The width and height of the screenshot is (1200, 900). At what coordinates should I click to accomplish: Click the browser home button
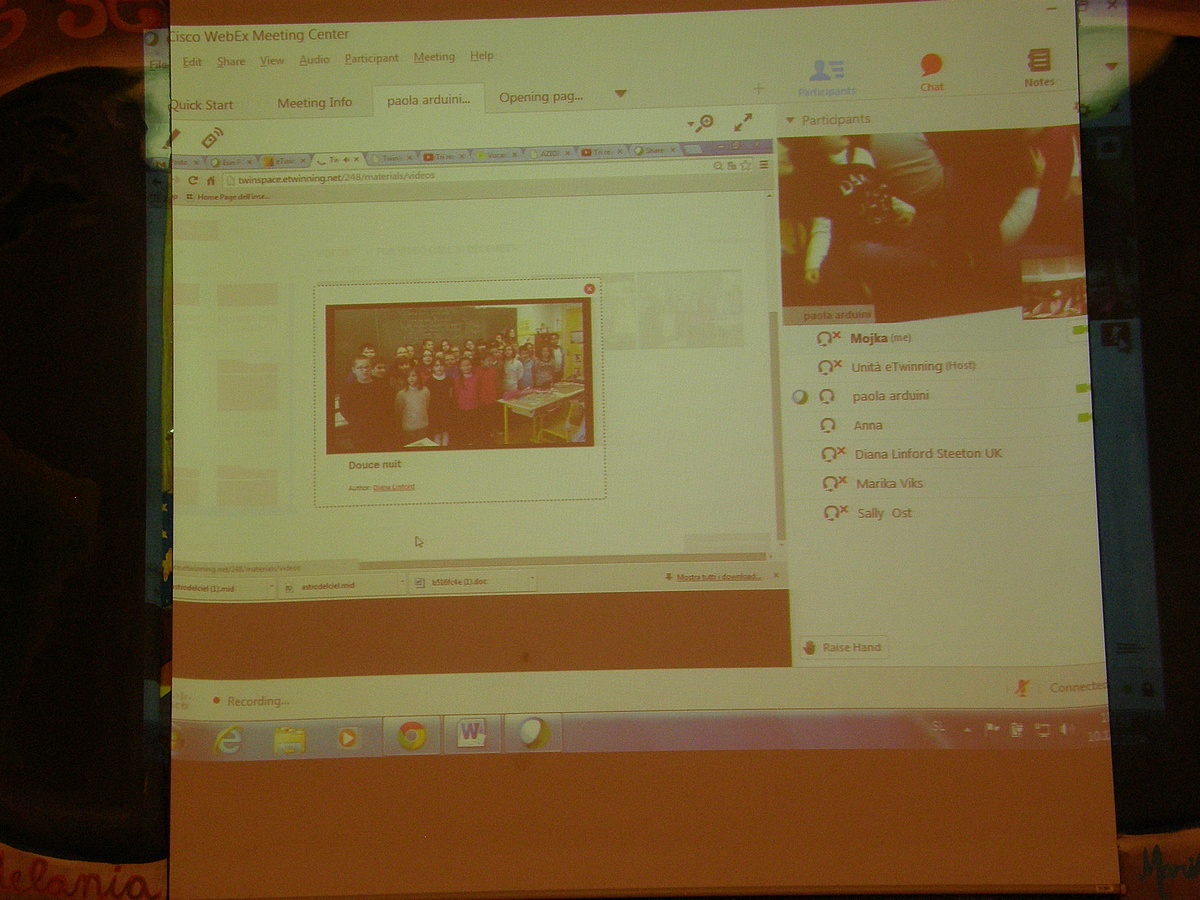tap(210, 180)
